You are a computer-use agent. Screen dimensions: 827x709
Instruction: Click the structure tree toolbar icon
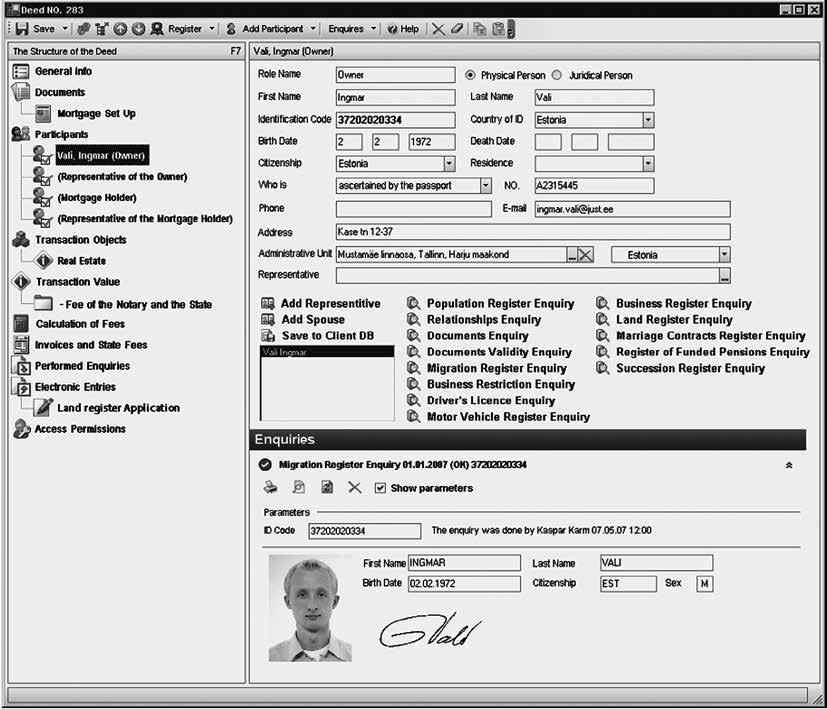(101, 28)
